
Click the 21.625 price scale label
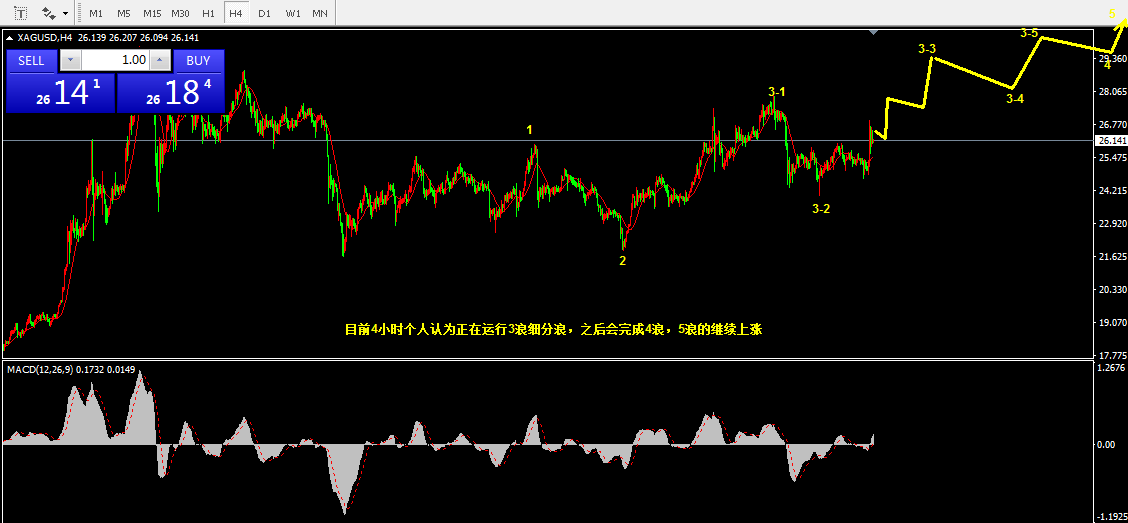1111,257
